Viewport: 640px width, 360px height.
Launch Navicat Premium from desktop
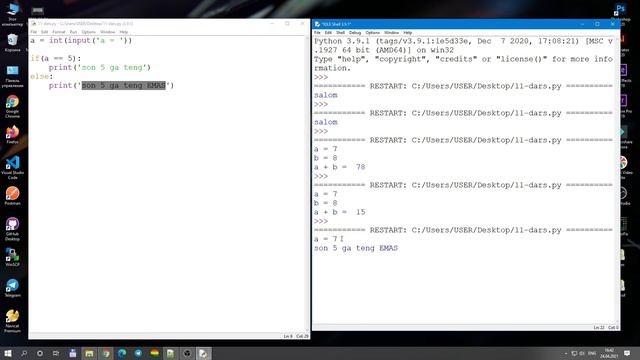click(12, 320)
